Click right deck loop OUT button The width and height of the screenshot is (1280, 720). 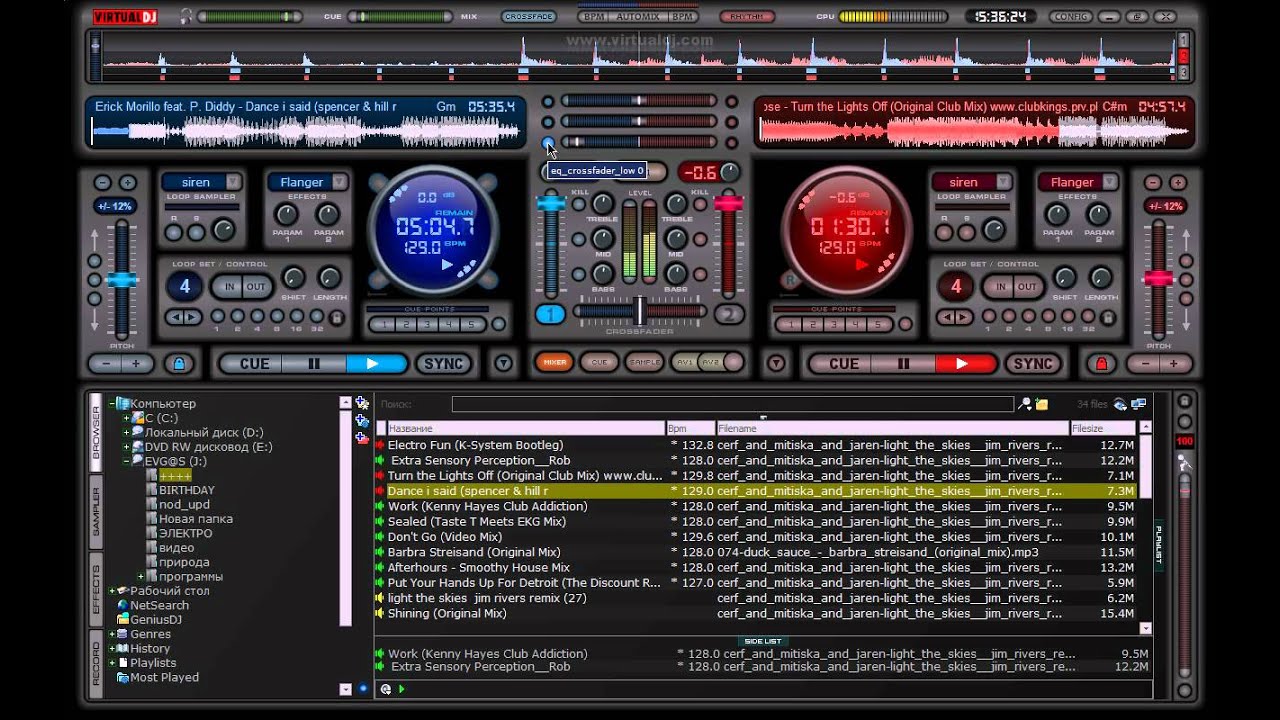1027,286
